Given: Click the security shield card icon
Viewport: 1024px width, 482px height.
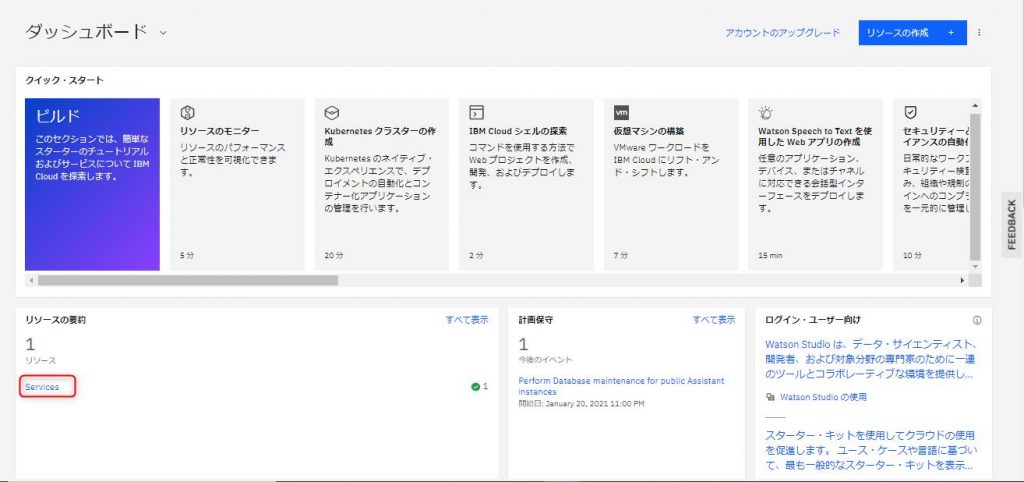Looking at the screenshot, I should click(x=910, y=113).
